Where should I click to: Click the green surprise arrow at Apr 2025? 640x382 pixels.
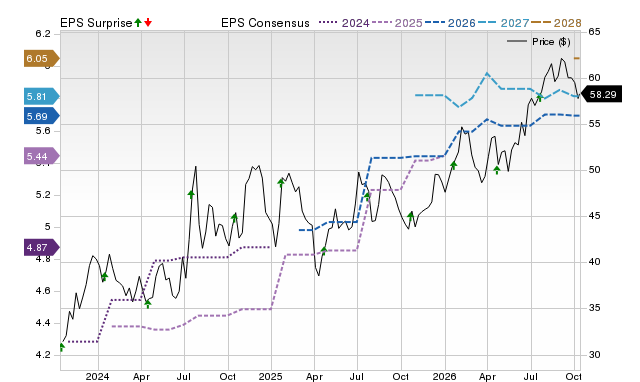(324, 250)
